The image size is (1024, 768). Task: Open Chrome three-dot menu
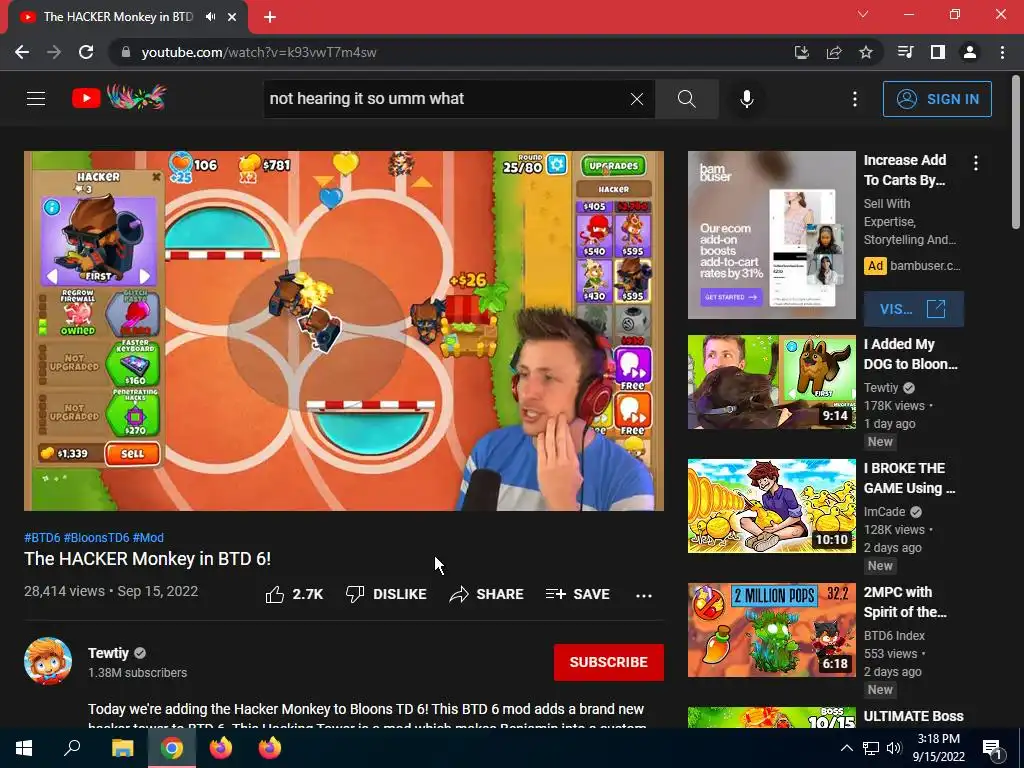1002,52
